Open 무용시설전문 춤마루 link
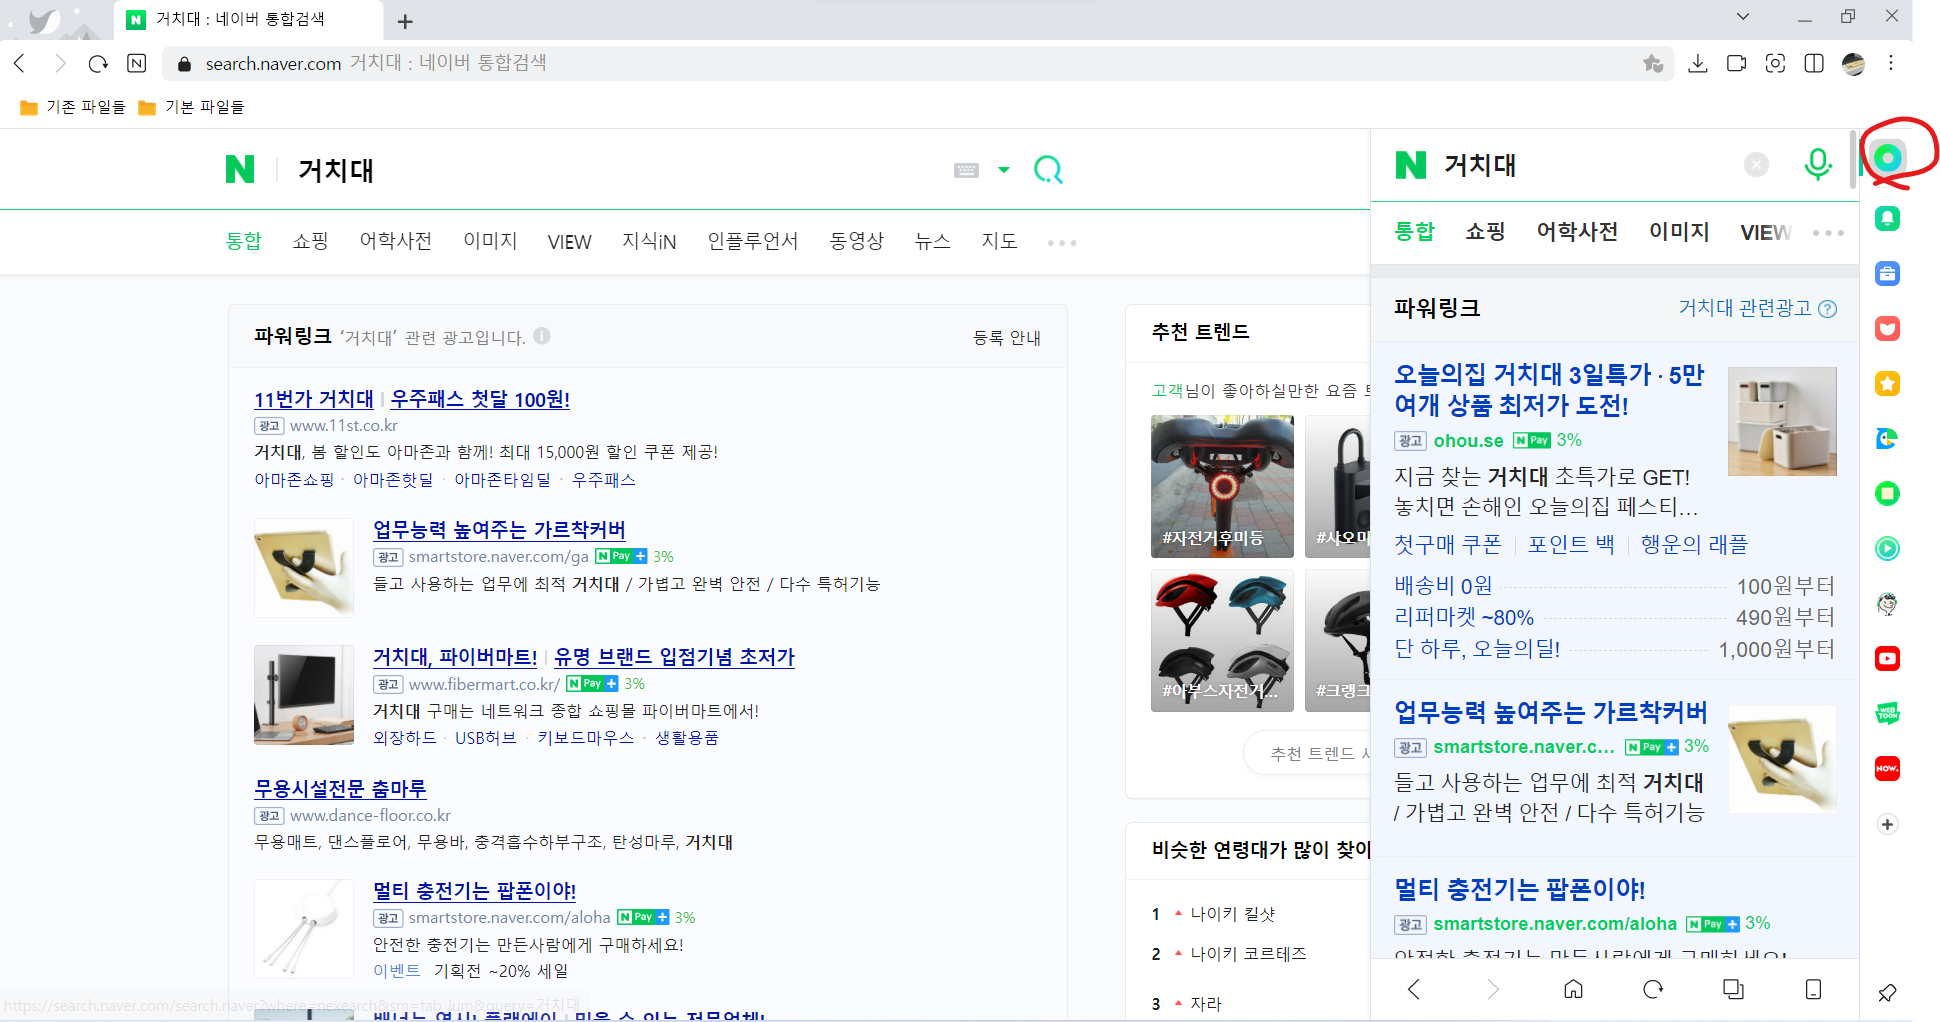The height and width of the screenshot is (1022, 1940). pyautogui.click(x=340, y=788)
